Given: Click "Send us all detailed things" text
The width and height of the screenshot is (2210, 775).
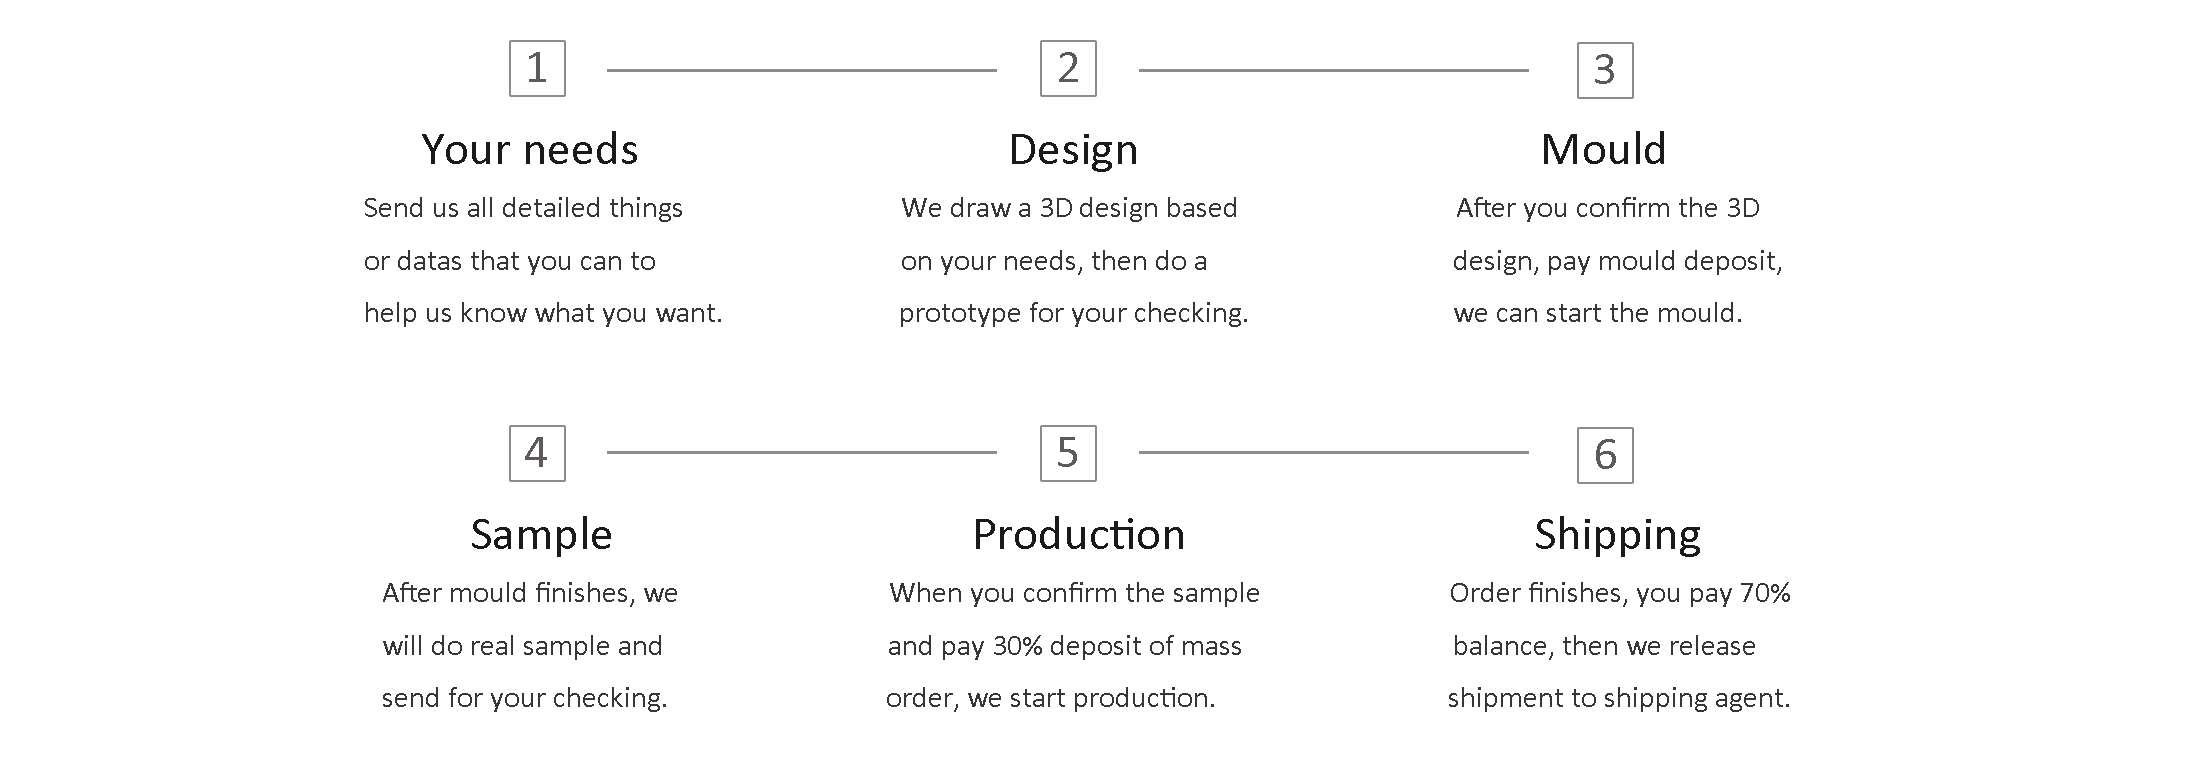Looking at the screenshot, I should pos(523,208).
